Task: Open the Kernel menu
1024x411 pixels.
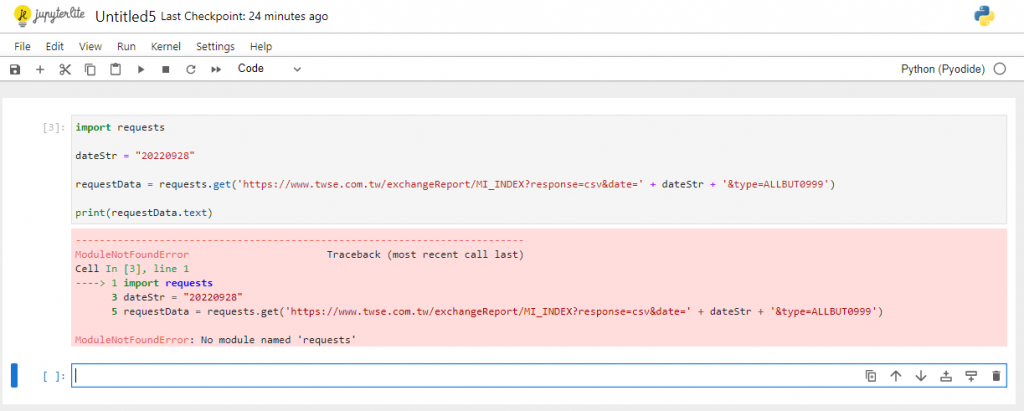Action: click(x=166, y=46)
